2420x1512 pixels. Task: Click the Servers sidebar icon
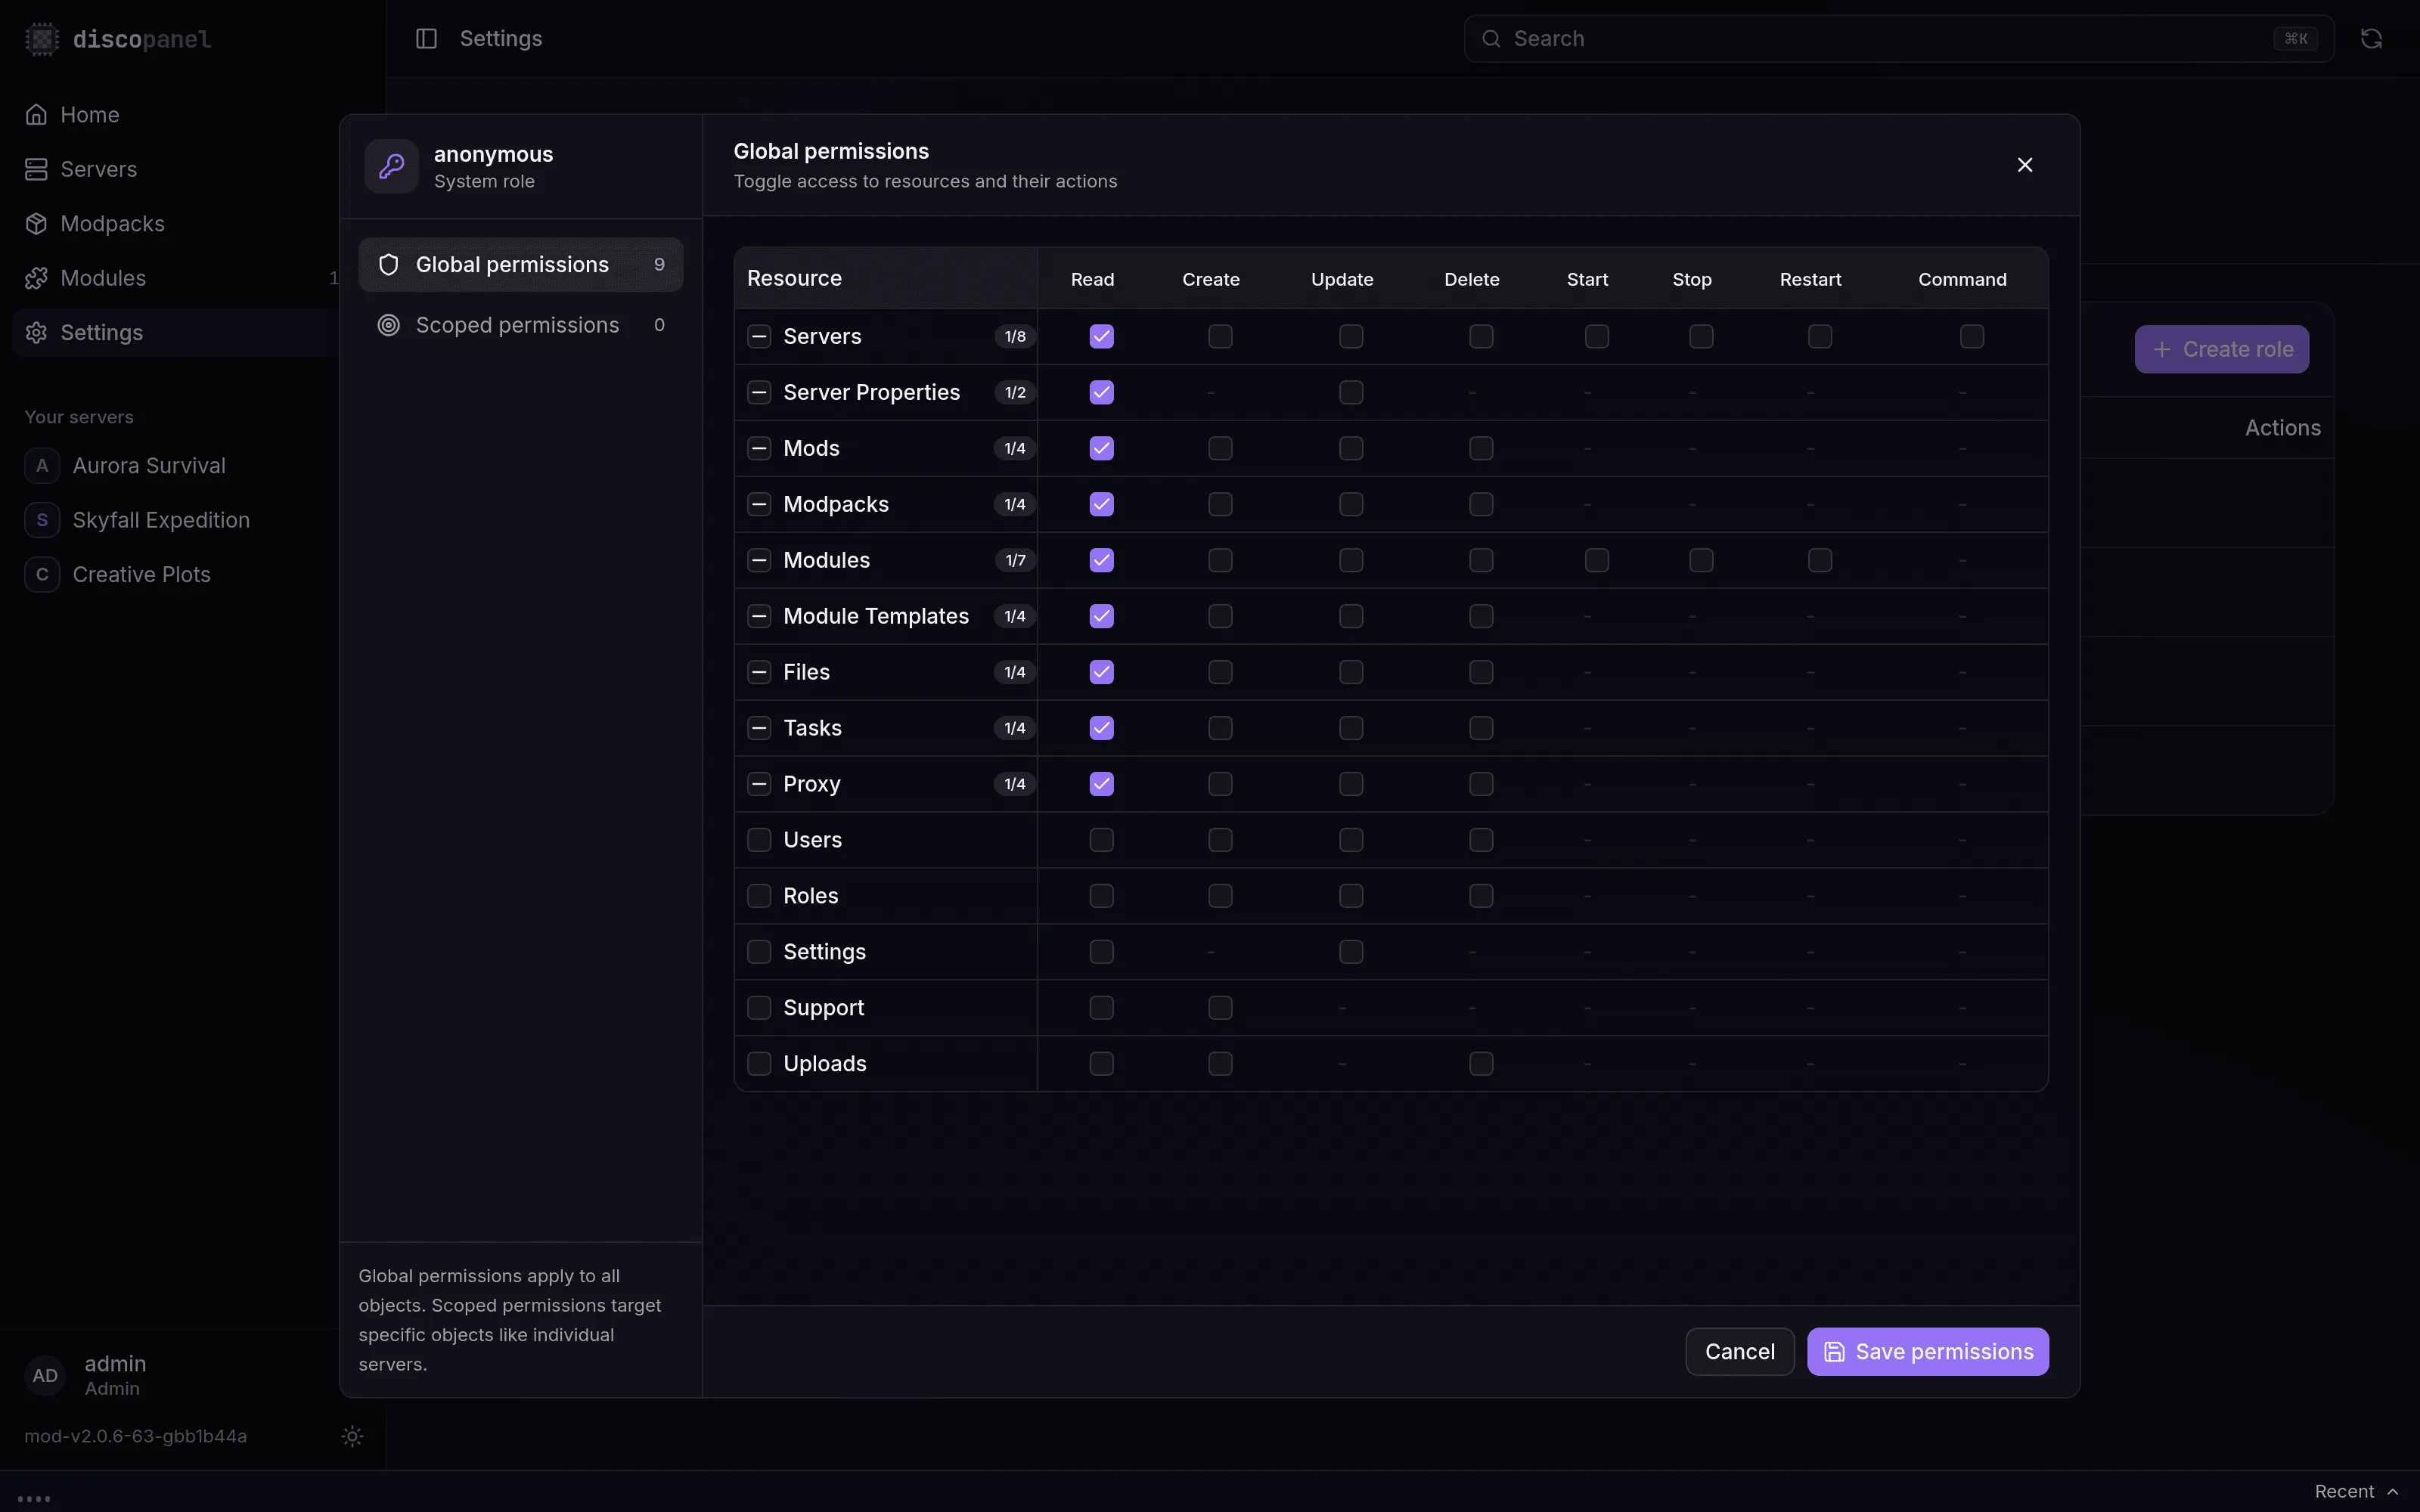[x=36, y=169]
